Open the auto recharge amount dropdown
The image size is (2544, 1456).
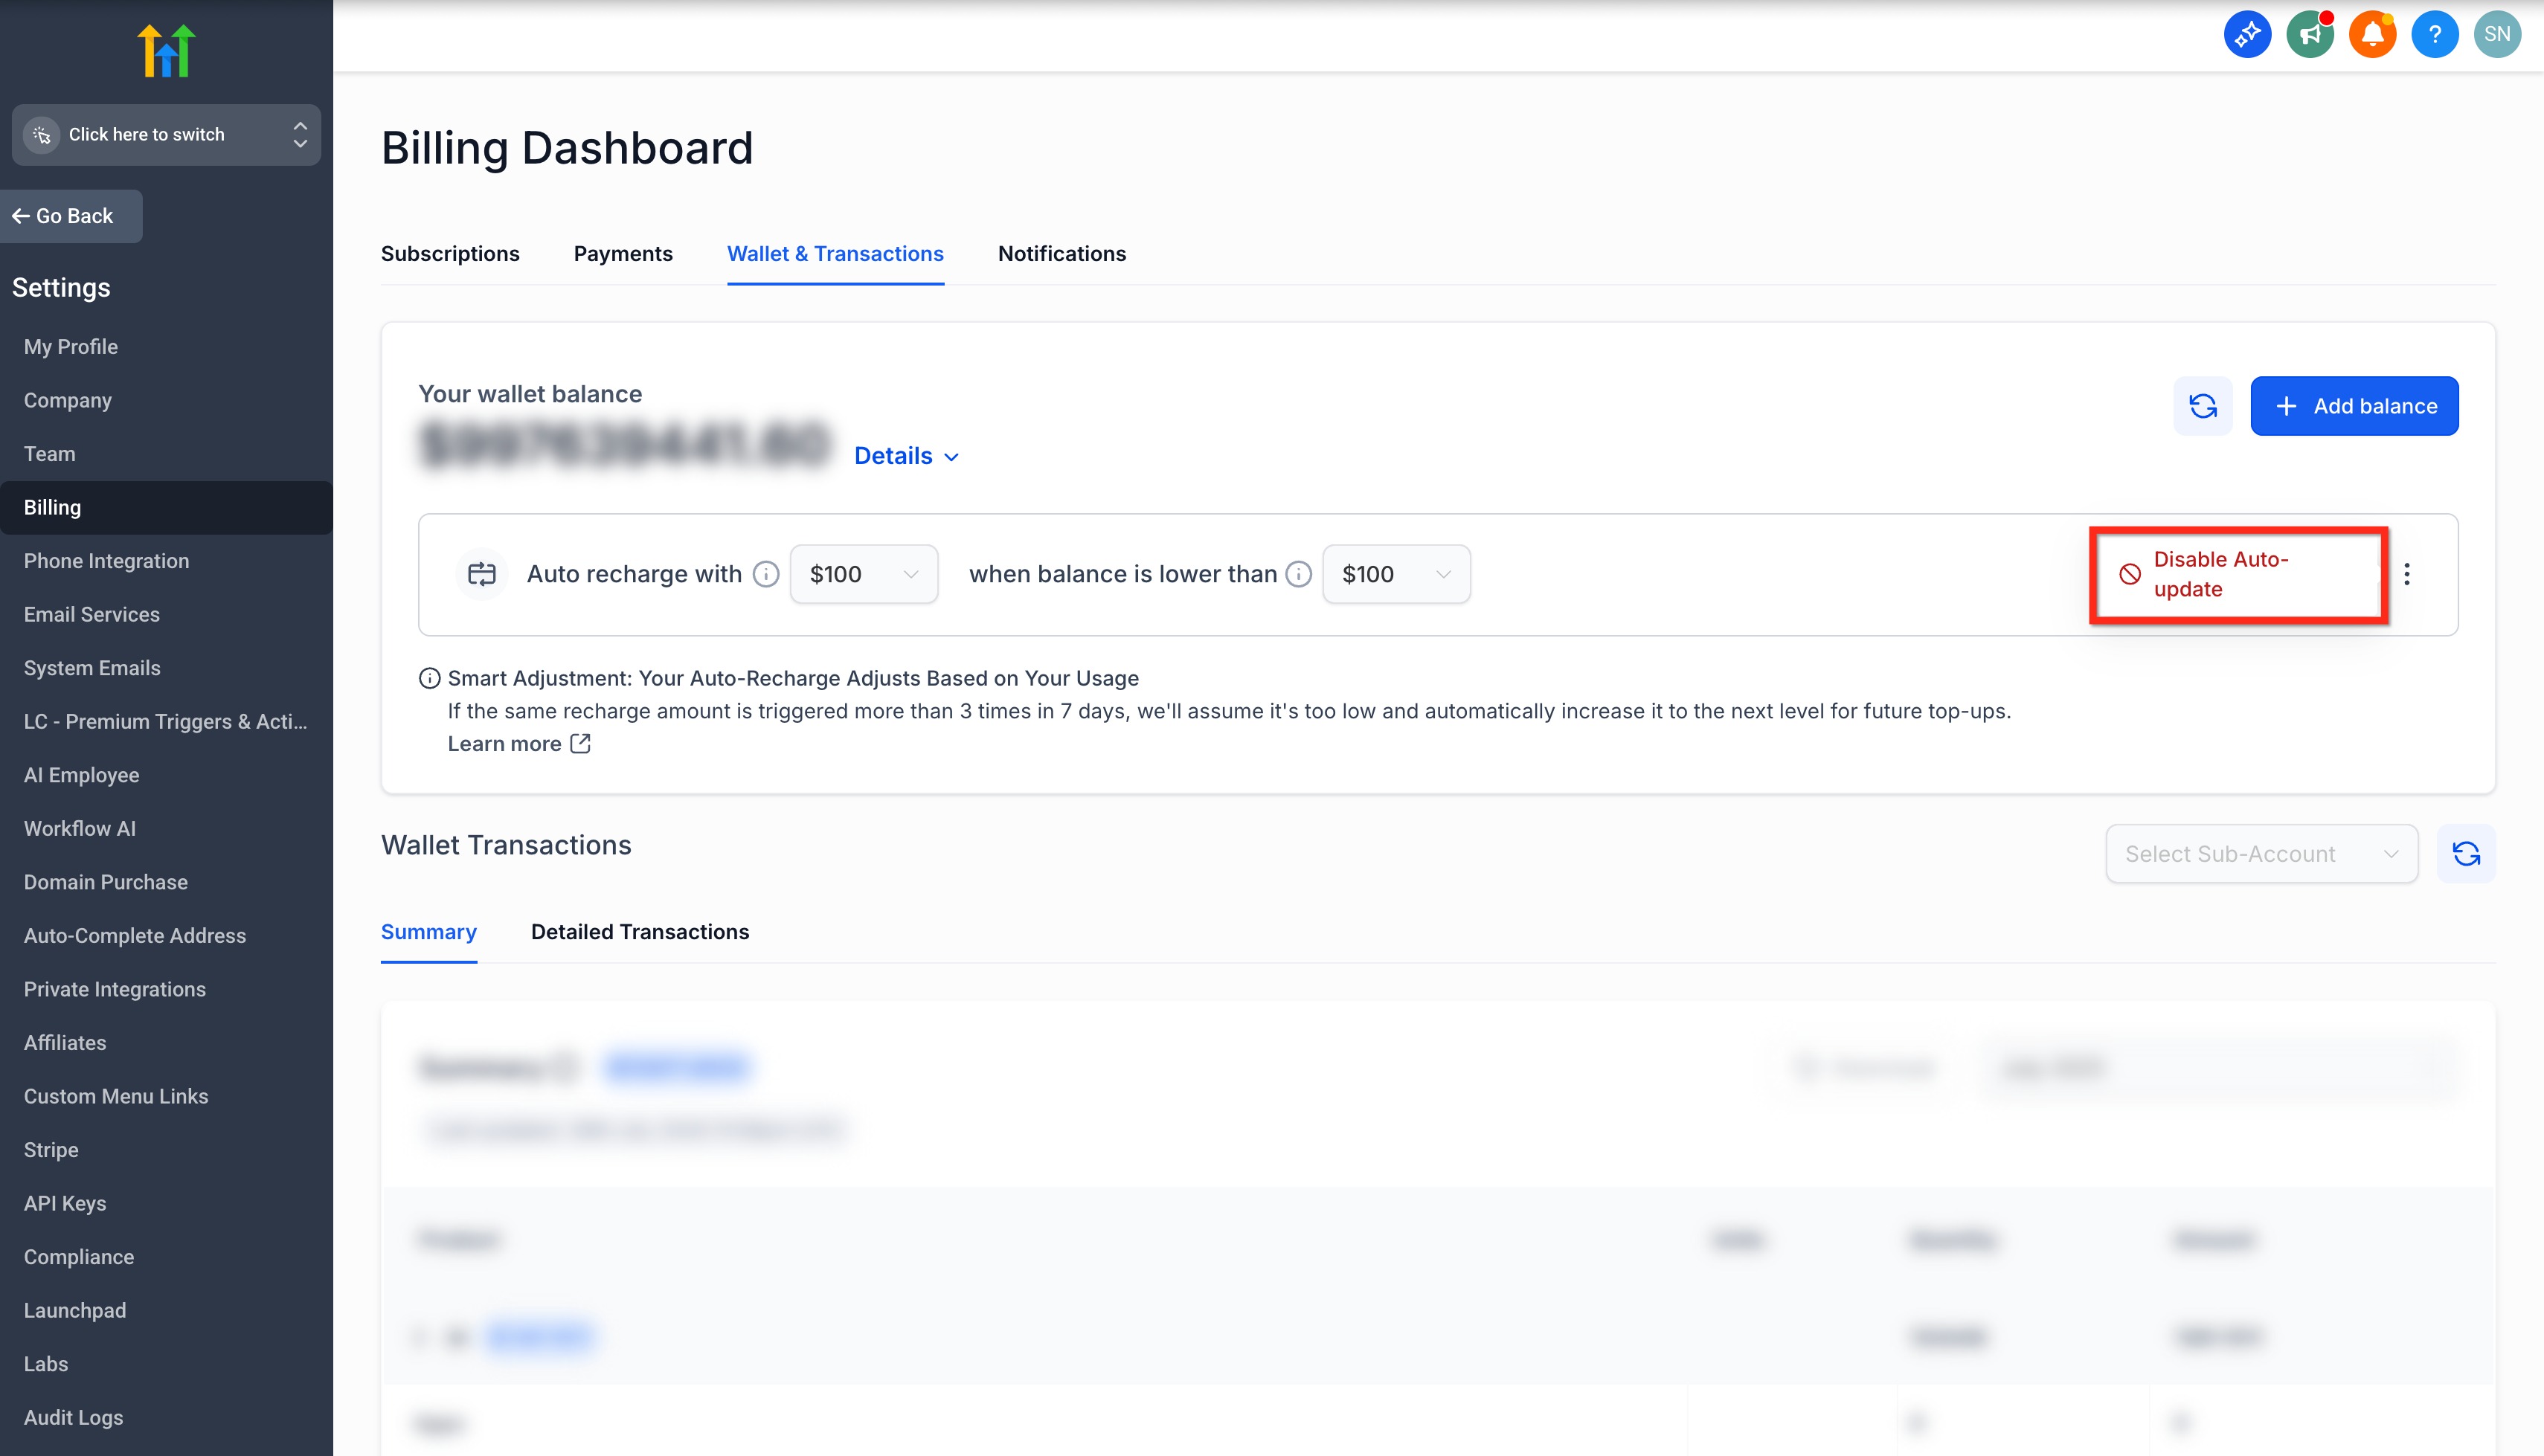click(x=863, y=574)
